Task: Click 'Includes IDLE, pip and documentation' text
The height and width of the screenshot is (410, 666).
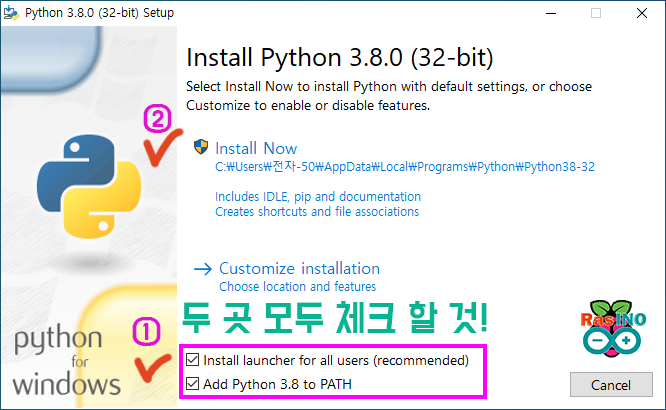Action: click(x=318, y=197)
